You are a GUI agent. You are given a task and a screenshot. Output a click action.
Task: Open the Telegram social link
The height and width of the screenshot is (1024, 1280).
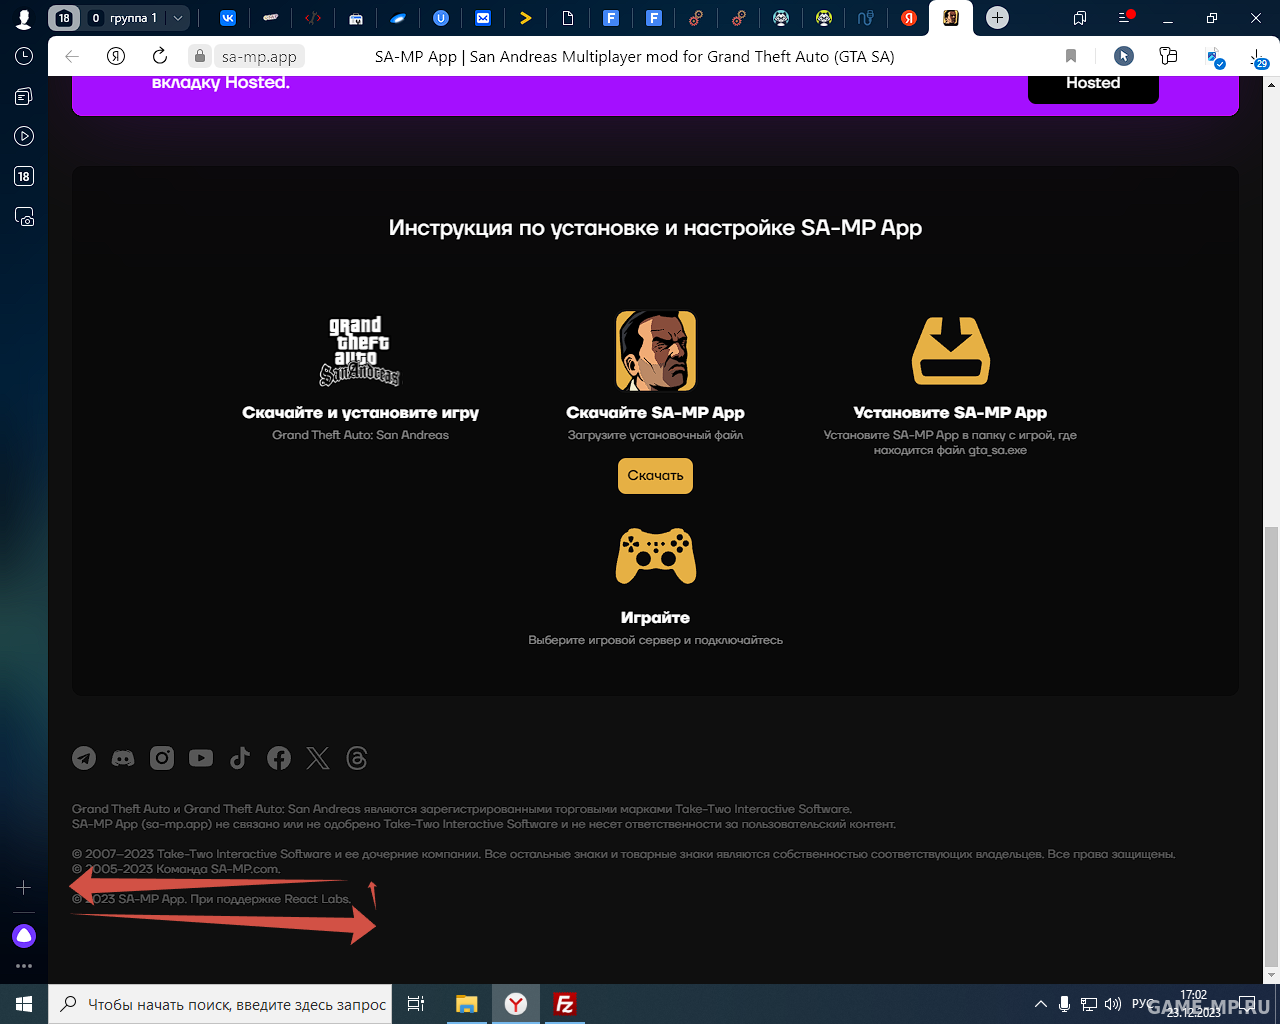pos(84,758)
